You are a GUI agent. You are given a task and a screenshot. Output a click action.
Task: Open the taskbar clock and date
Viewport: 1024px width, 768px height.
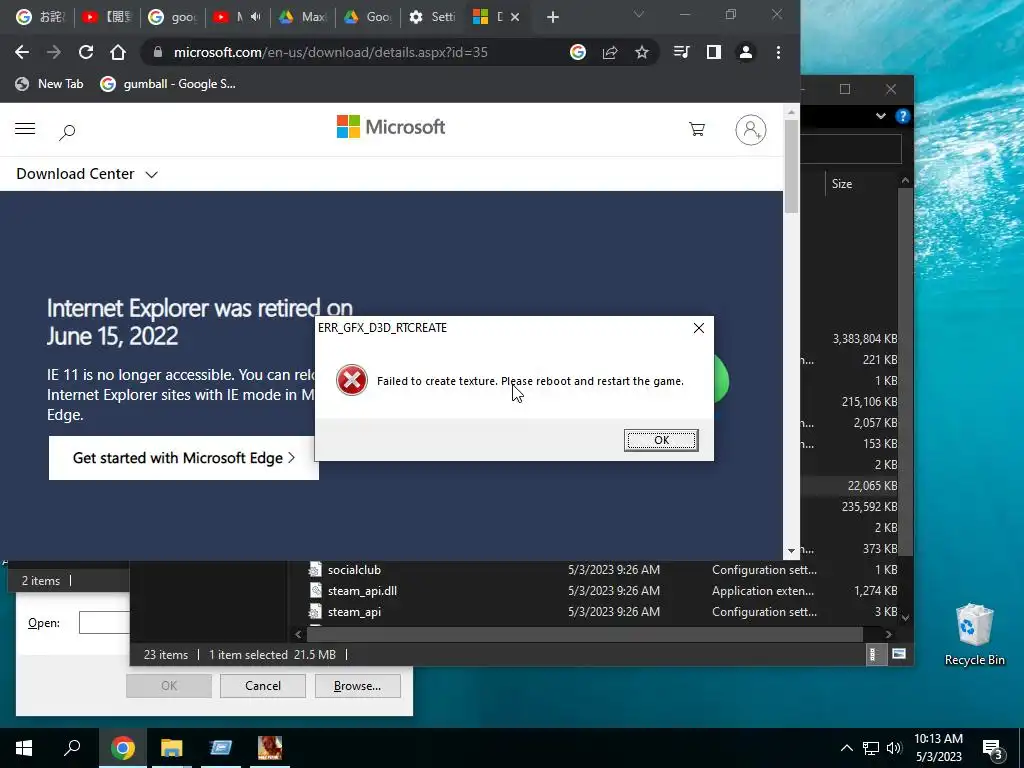[938, 748]
